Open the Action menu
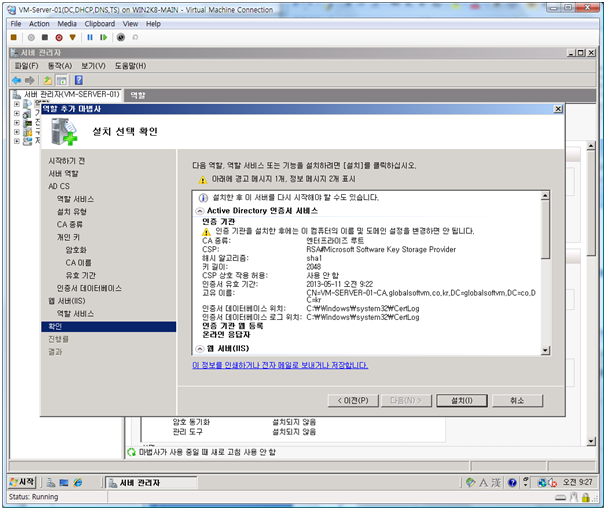606x510 pixels. click(x=39, y=24)
